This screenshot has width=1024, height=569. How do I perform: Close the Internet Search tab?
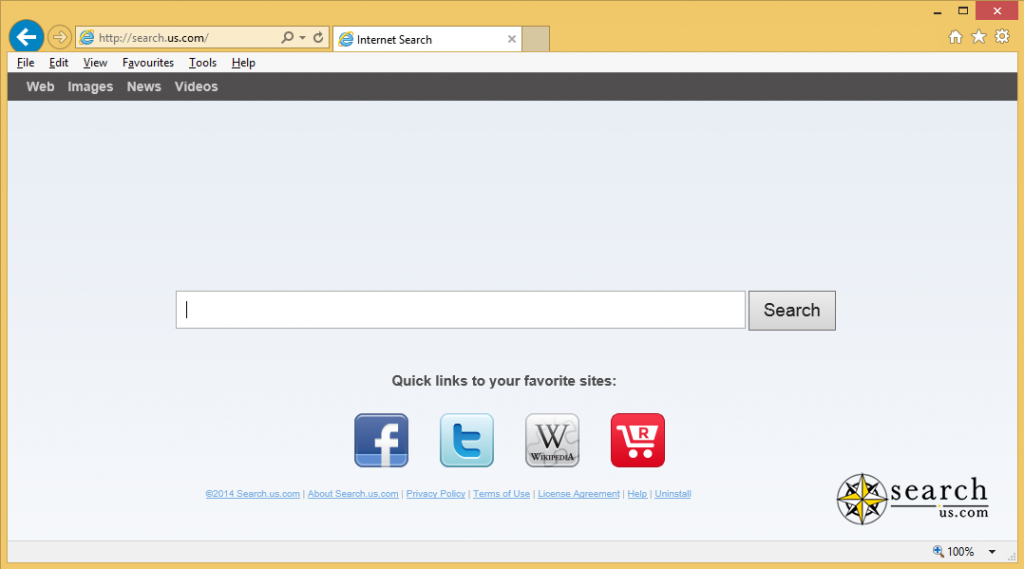coord(511,39)
